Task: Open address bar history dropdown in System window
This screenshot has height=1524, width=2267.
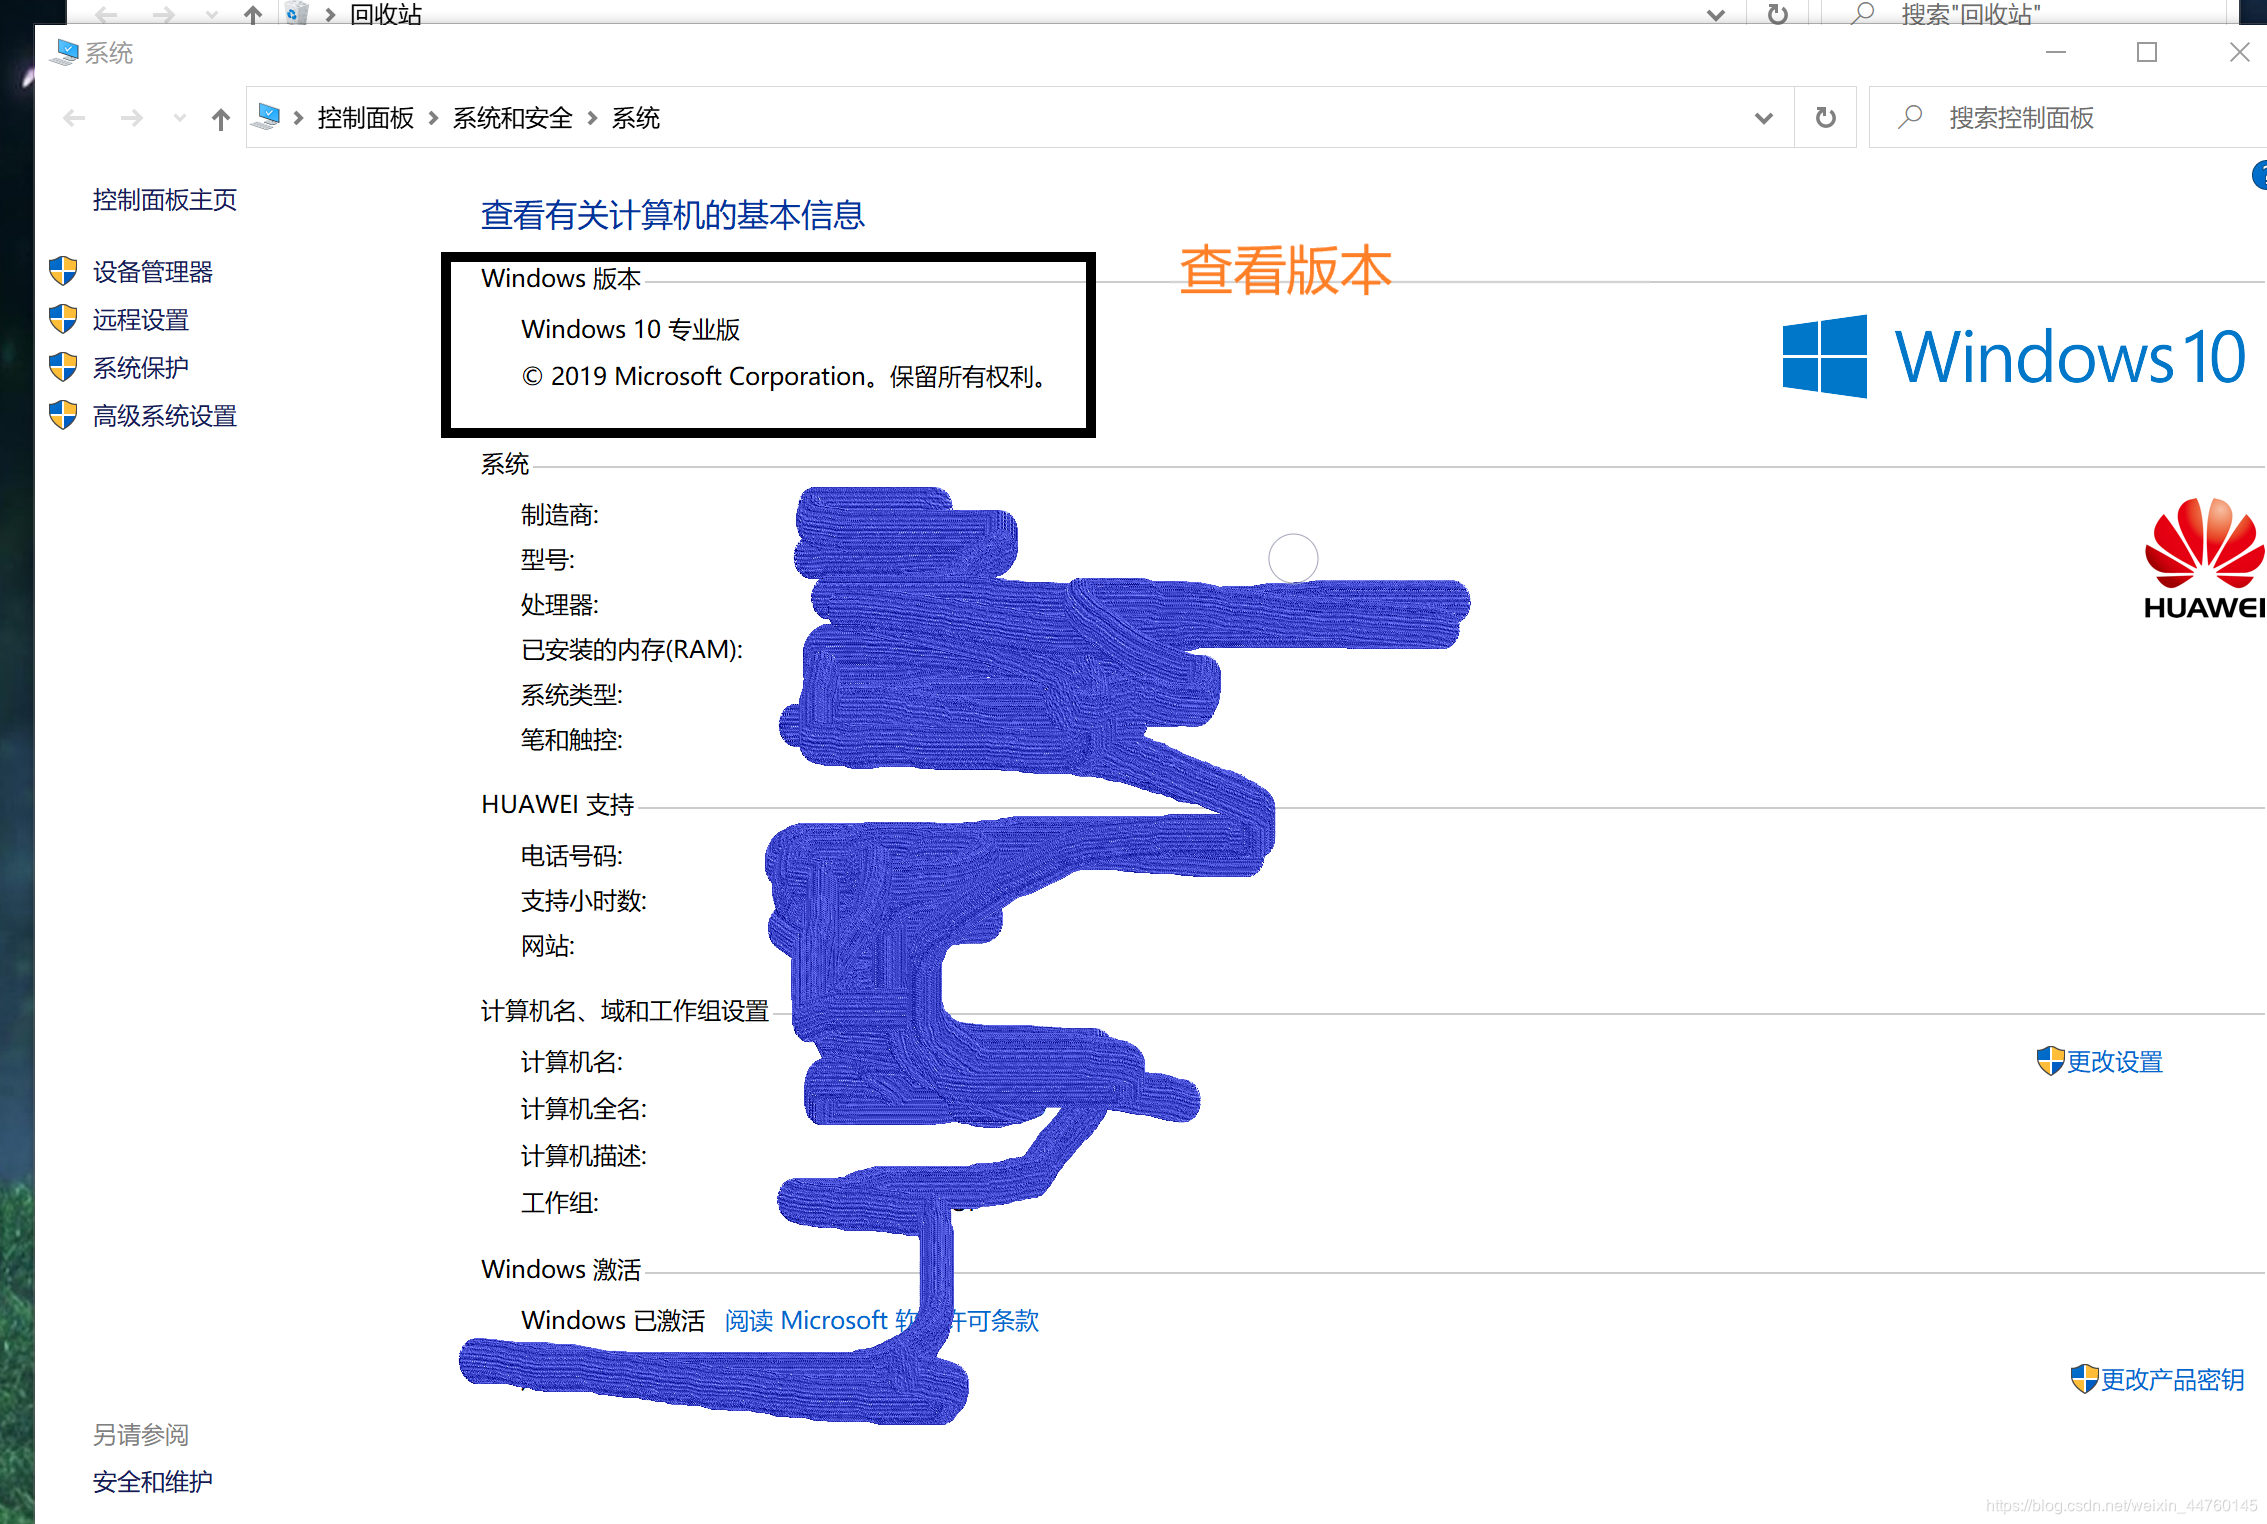Action: (1763, 118)
